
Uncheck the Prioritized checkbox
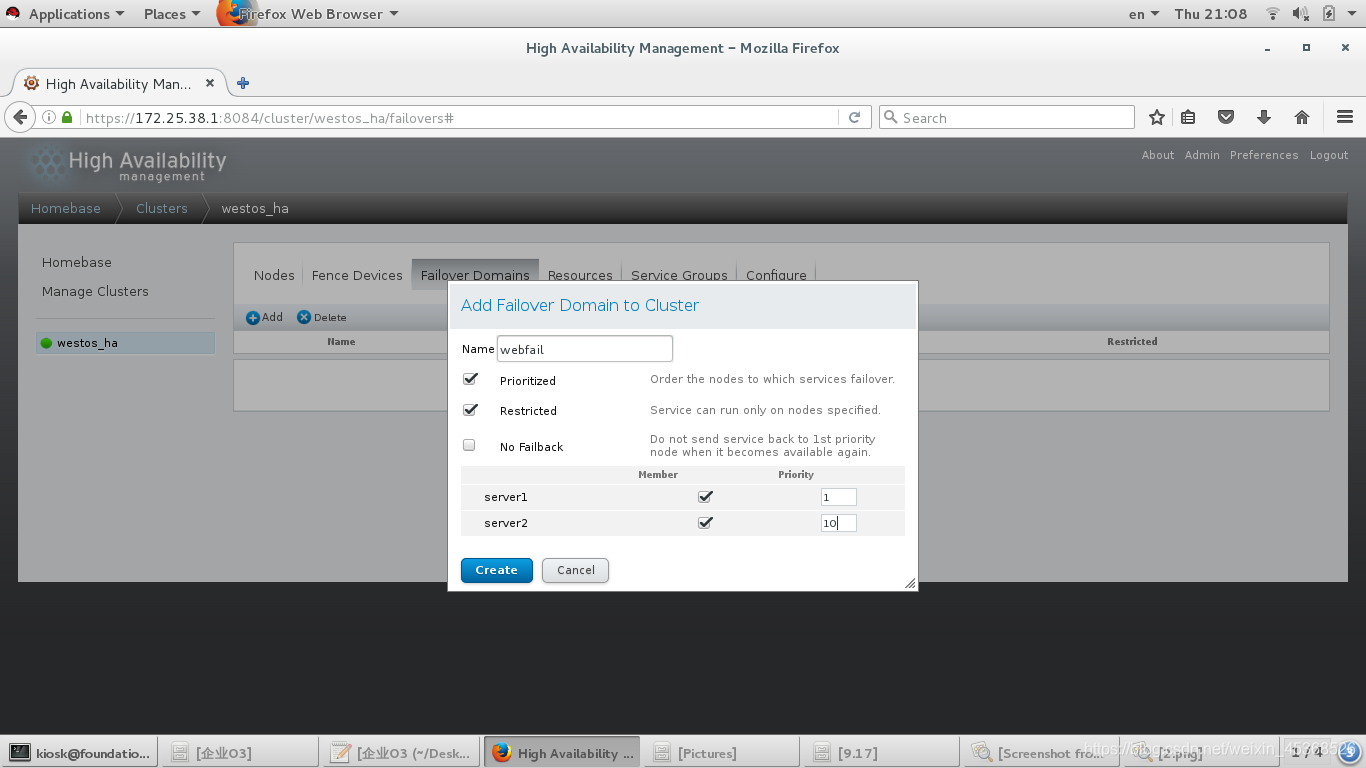[470, 379]
